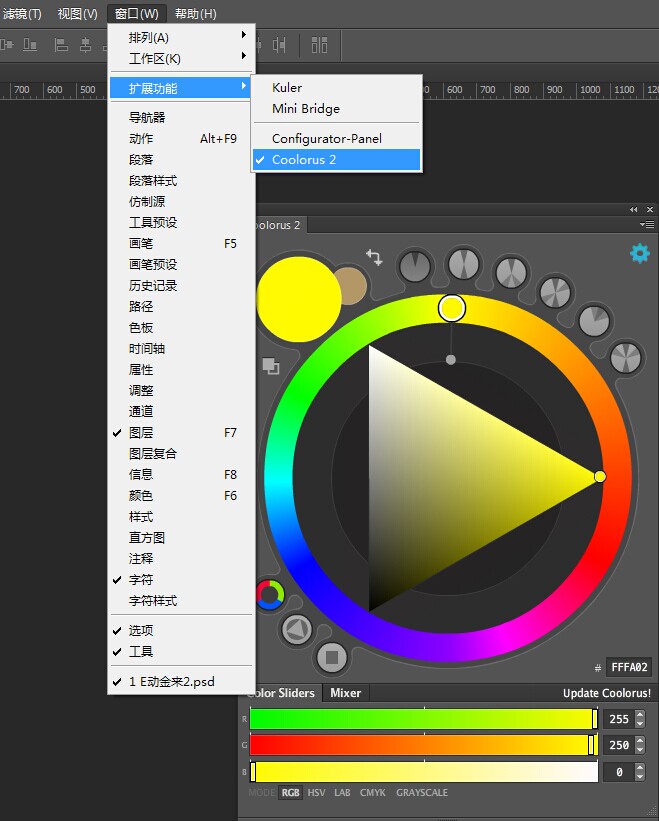Select the fifth color harmony scheme circle

click(x=594, y=320)
